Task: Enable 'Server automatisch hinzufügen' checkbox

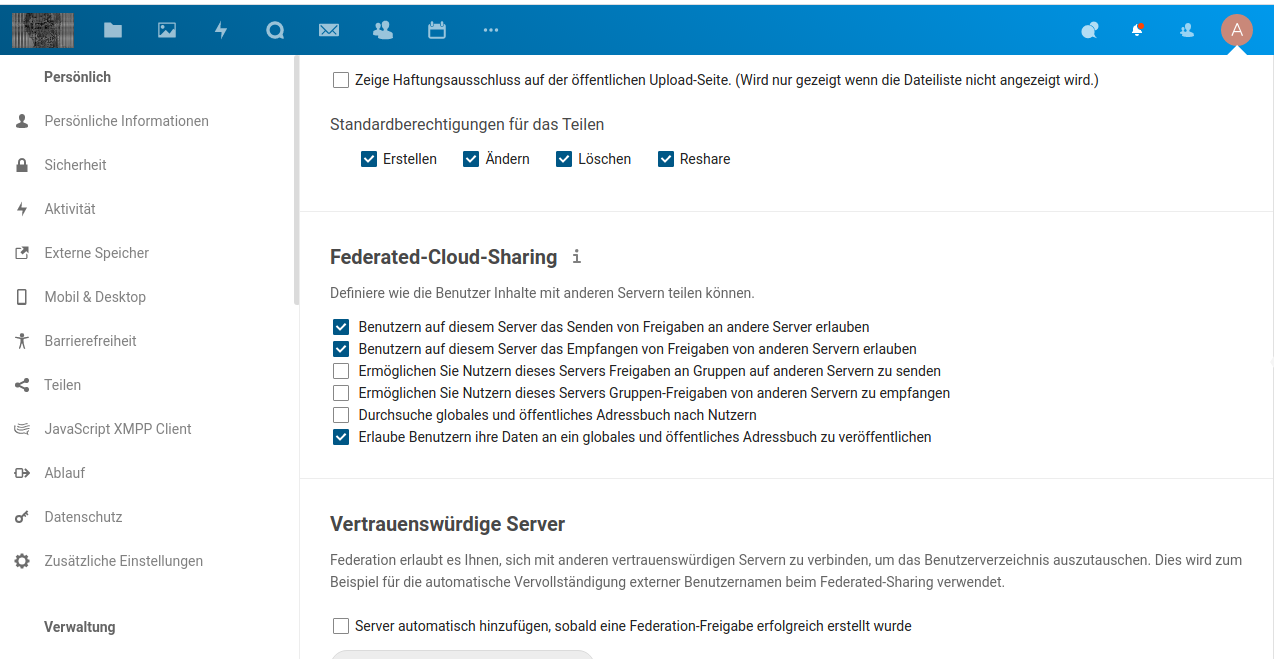Action: [341, 626]
